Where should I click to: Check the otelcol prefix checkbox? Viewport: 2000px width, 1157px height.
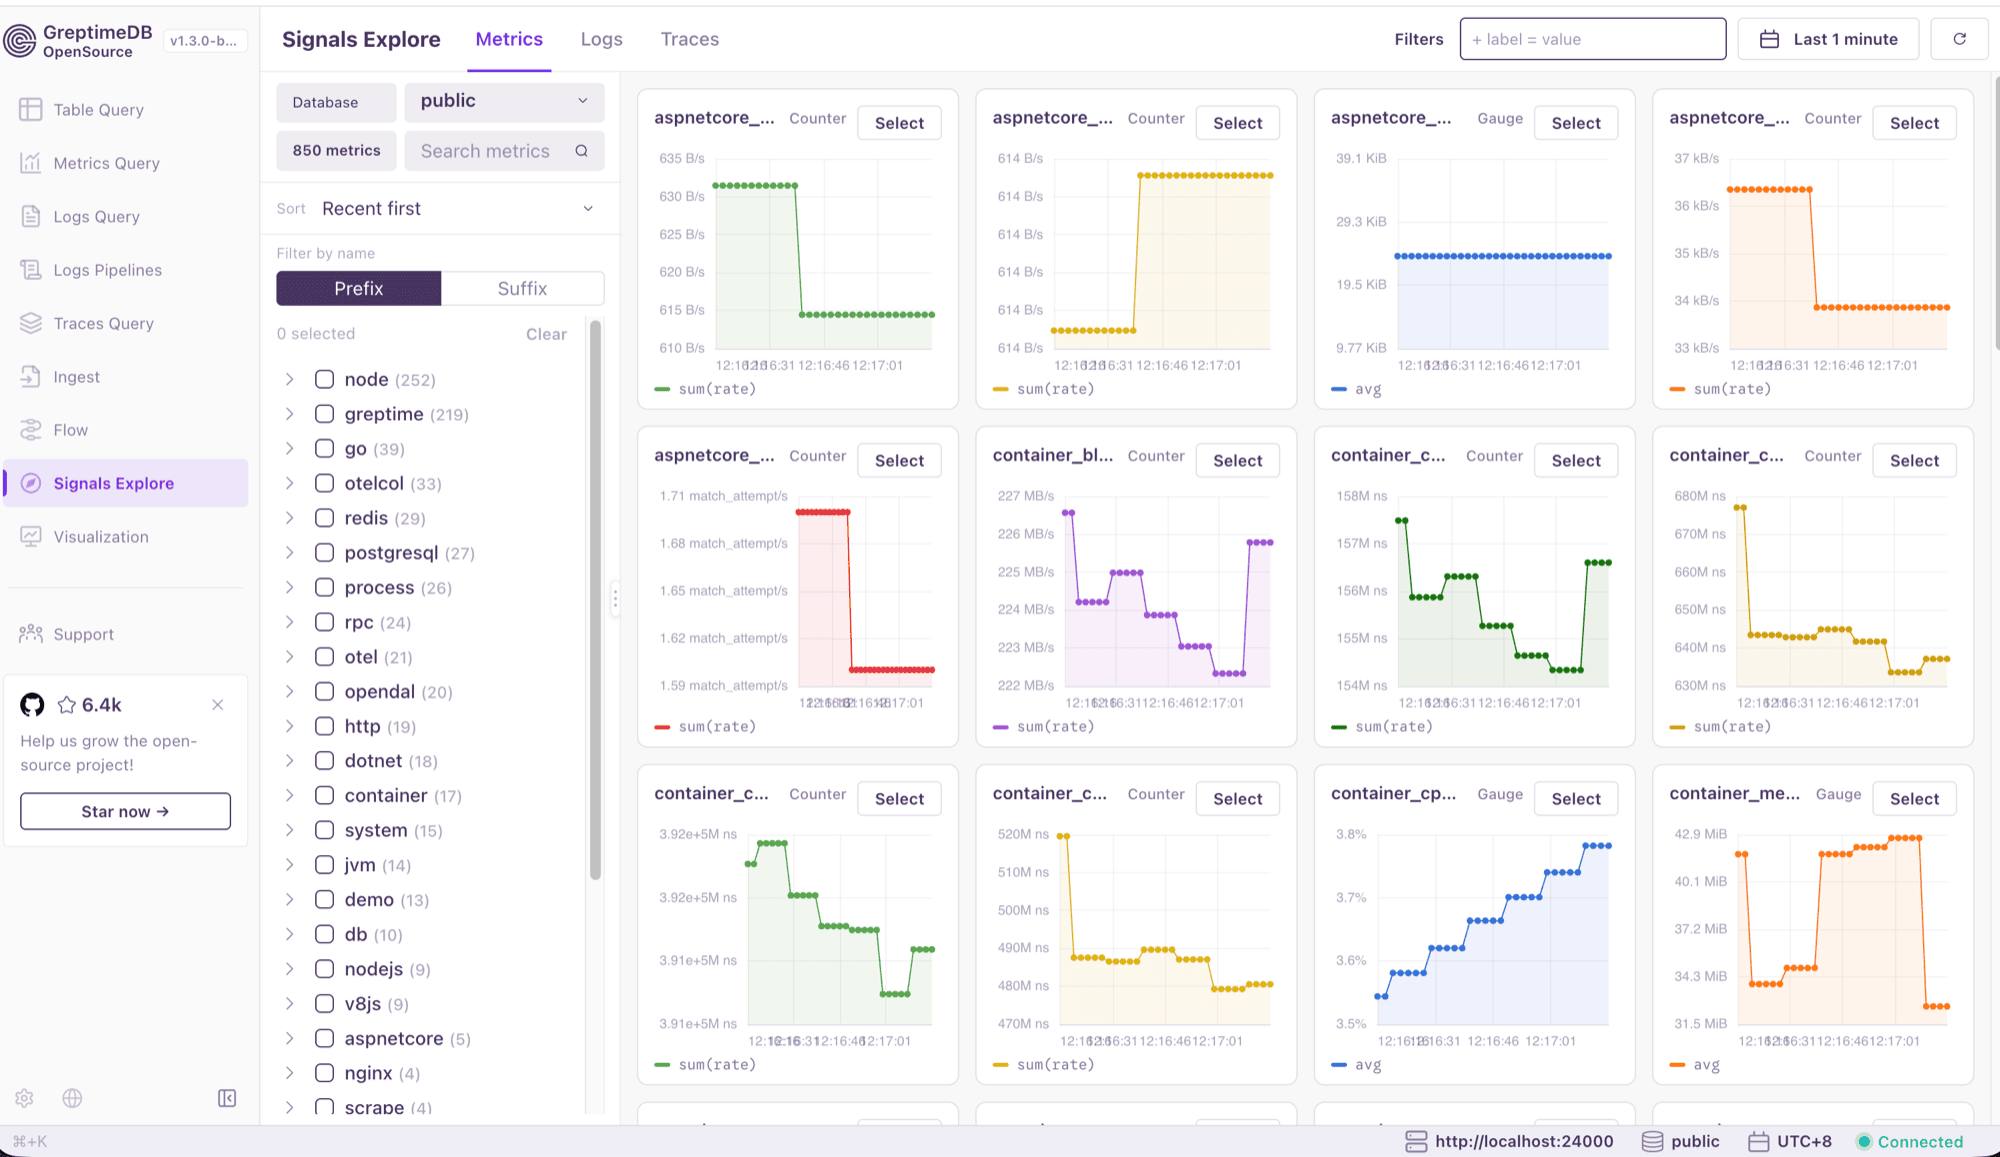324,483
